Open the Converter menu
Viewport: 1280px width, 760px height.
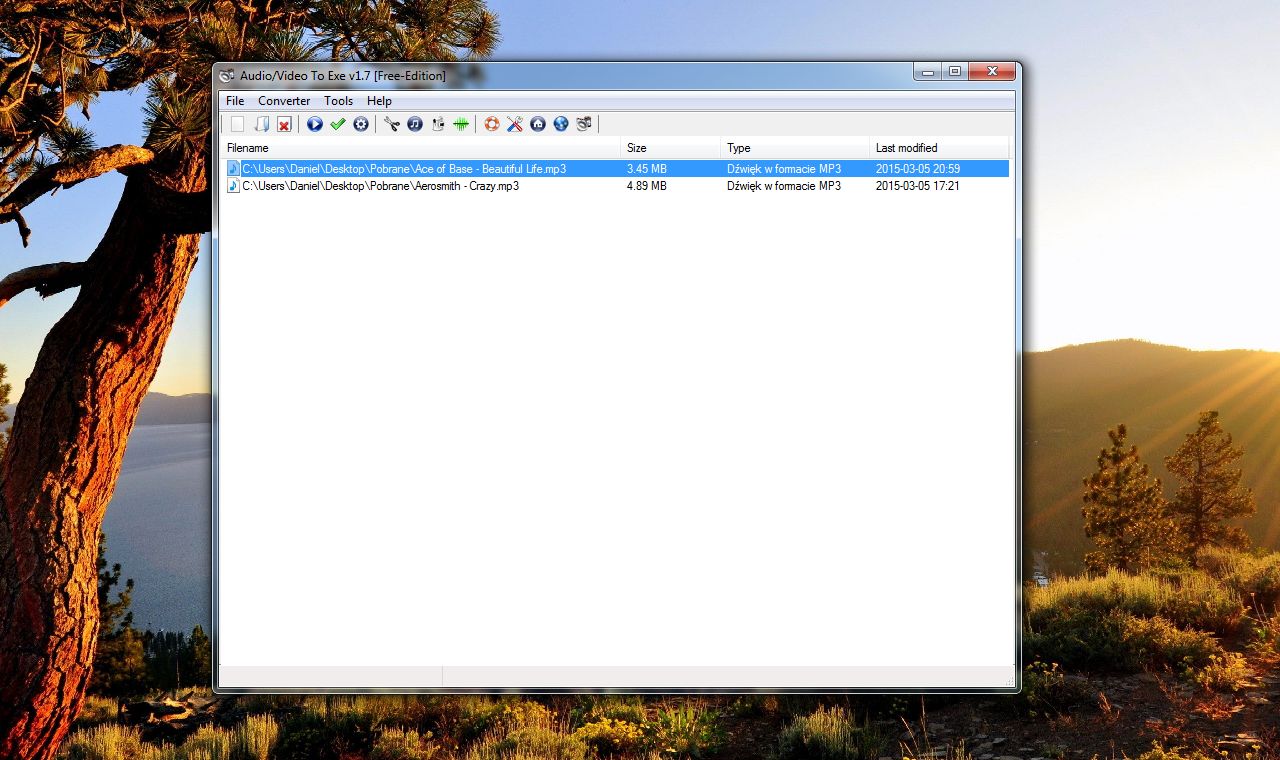tap(284, 101)
